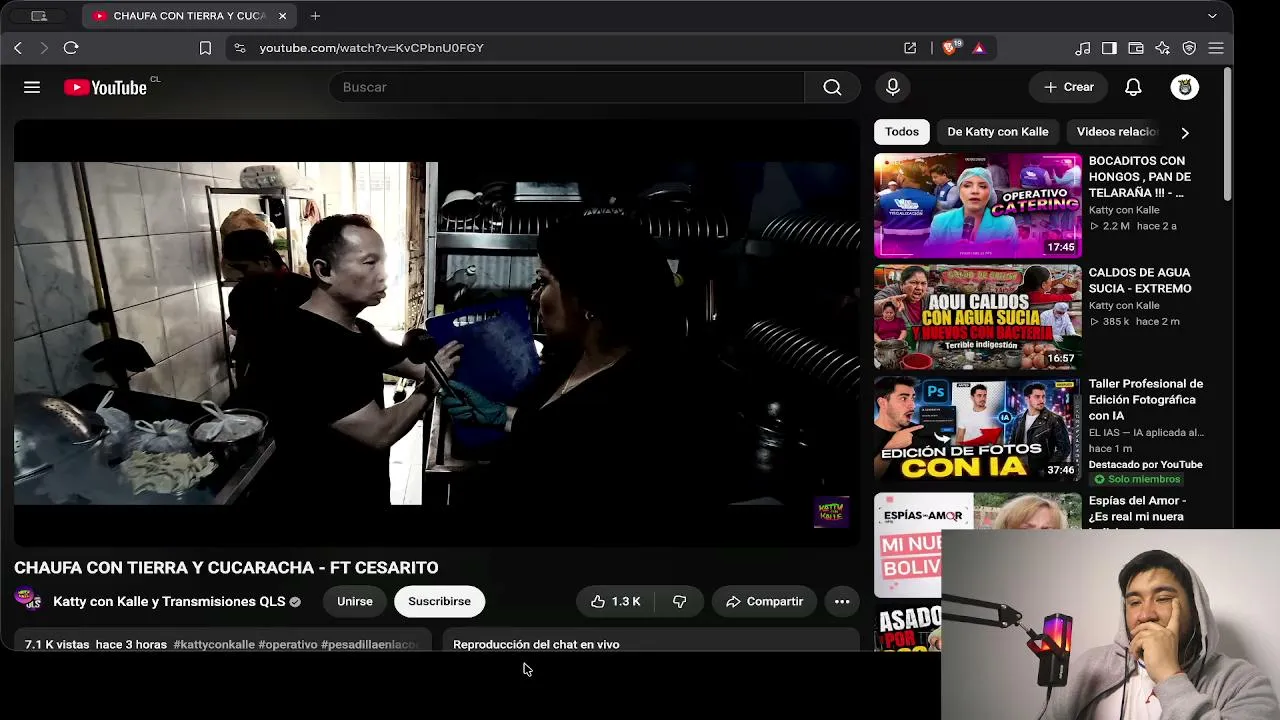Open the channel avatar beside Katty con Kalle
This screenshot has height=720, width=1280.
click(x=28, y=600)
